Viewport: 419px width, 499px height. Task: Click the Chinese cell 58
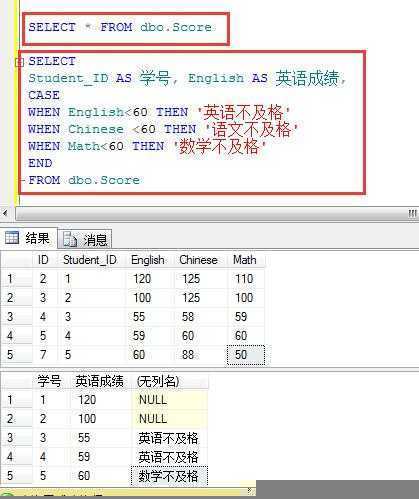201,317
